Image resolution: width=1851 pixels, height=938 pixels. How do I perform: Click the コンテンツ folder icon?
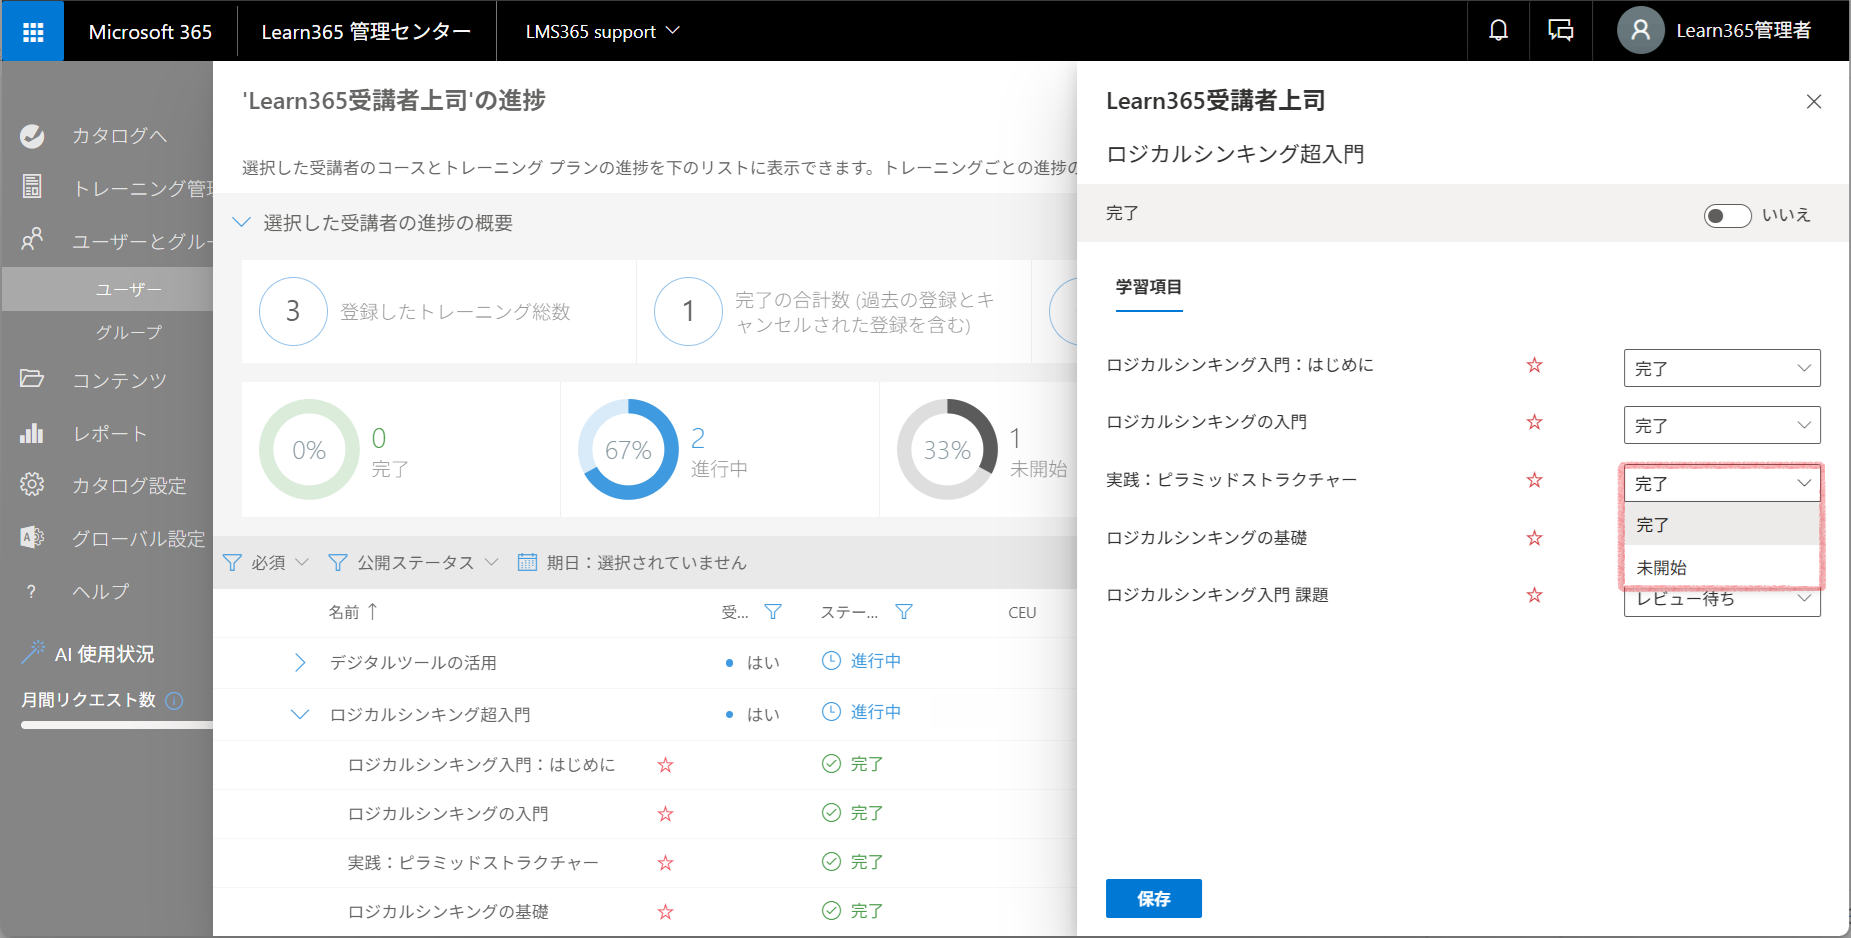pos(32,379)
